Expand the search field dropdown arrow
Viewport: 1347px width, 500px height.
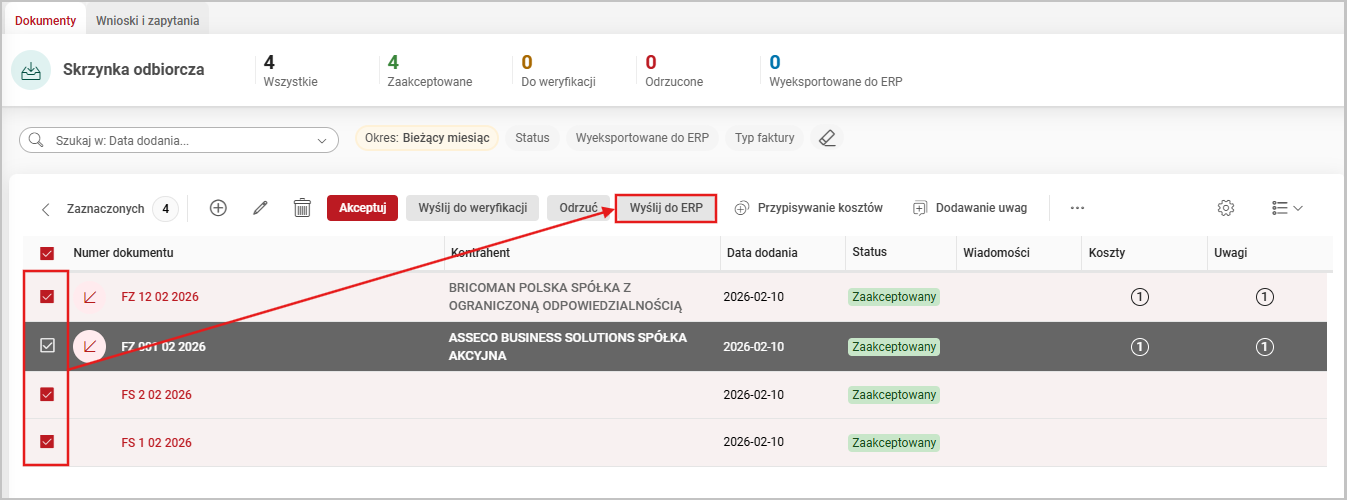click(x=322, y=141)
